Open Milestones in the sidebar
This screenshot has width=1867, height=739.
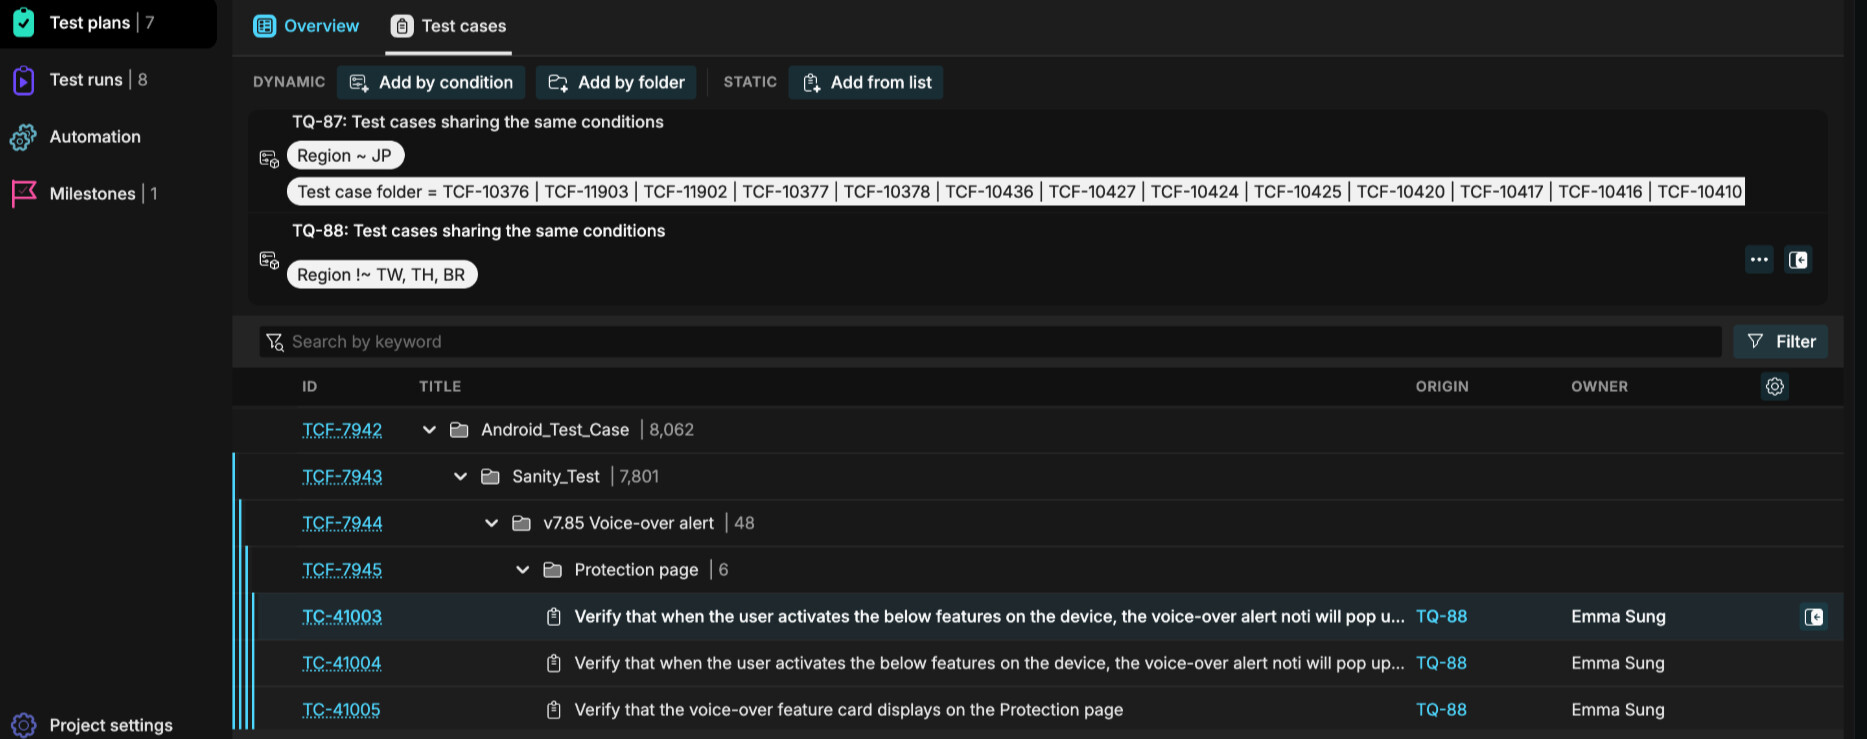point(92,194)
